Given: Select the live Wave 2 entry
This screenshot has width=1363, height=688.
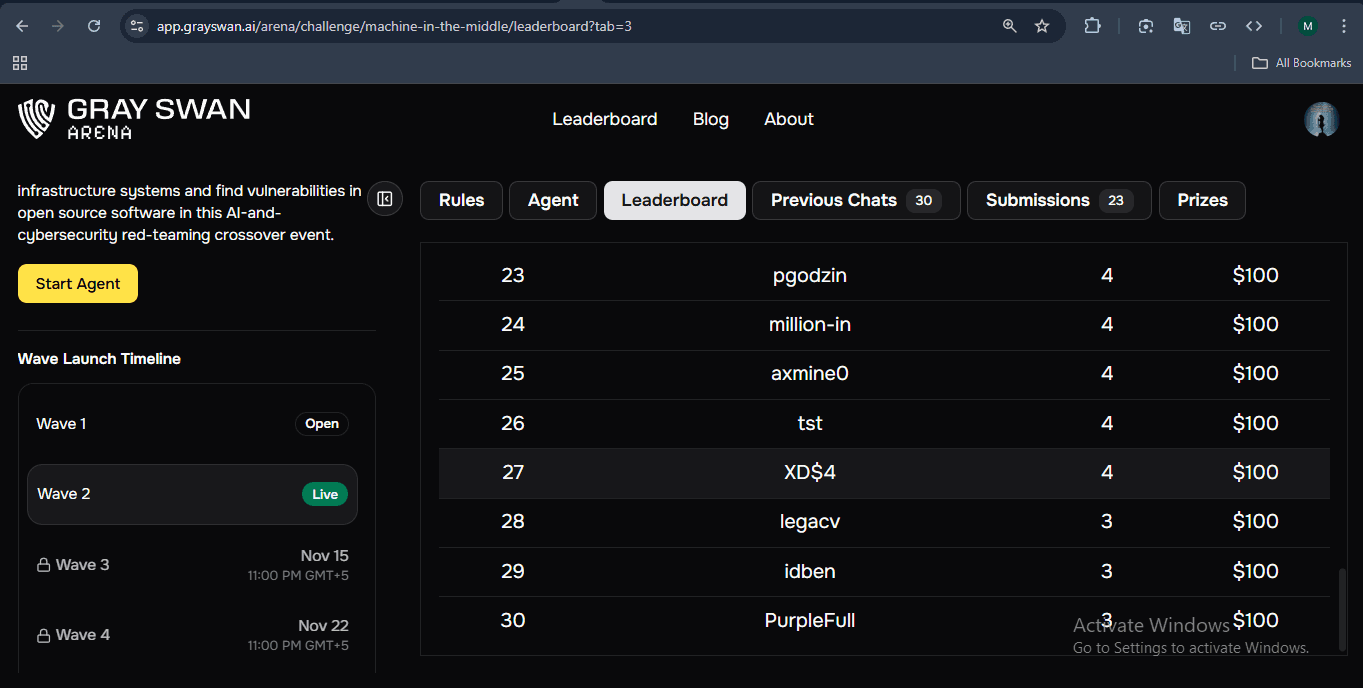Looking at the screenshot, I should pos(192,494).
